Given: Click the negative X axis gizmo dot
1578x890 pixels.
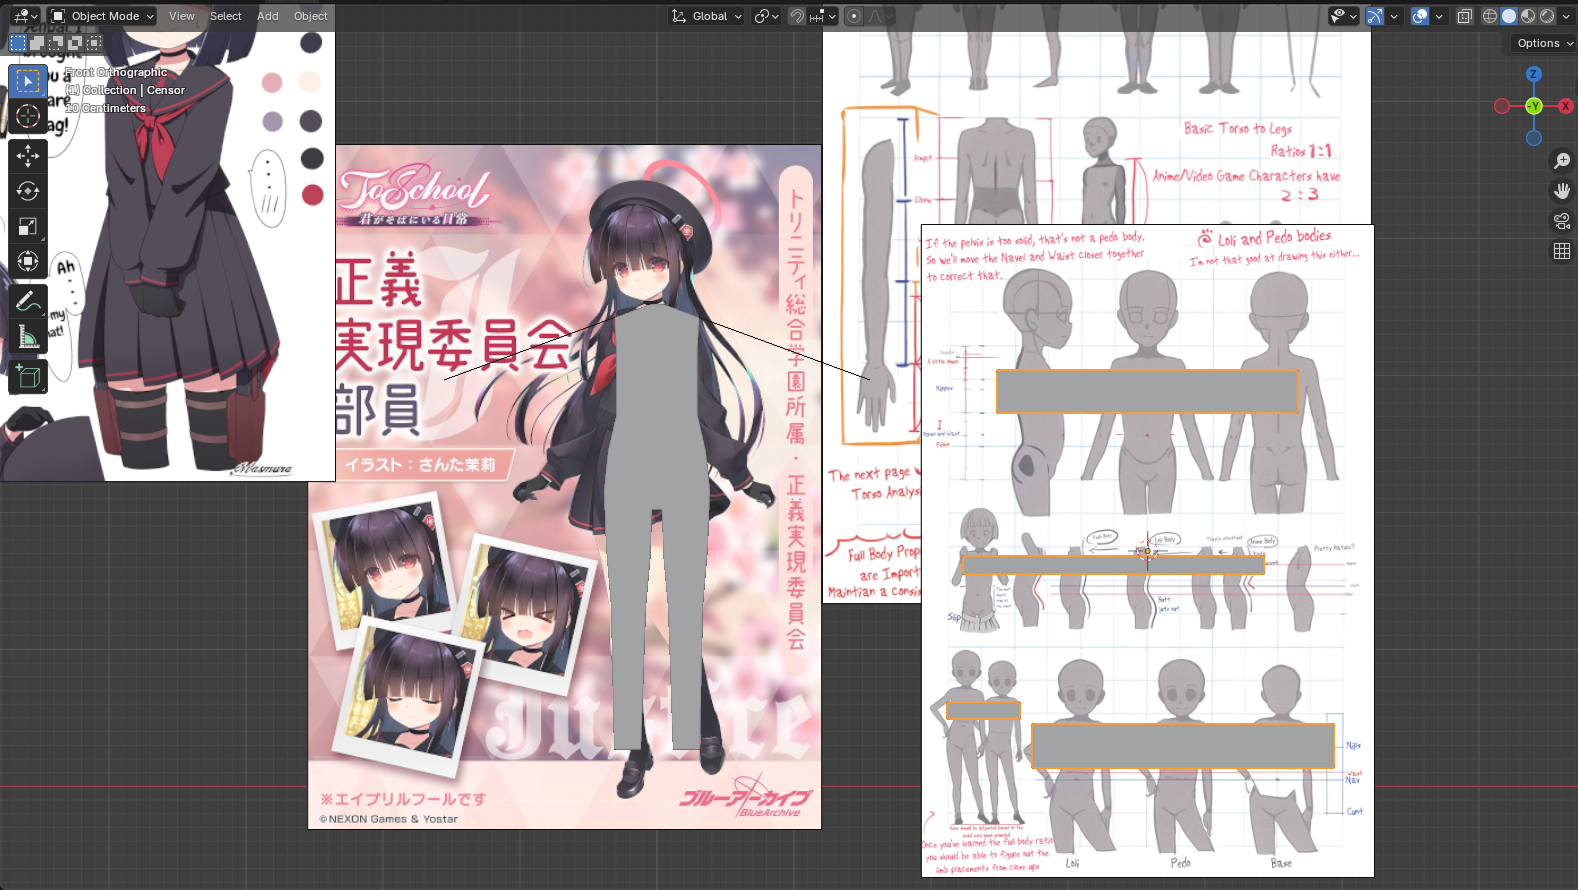Looking at the screenshot, I should pyautogui.click(x=1502, y=106).
